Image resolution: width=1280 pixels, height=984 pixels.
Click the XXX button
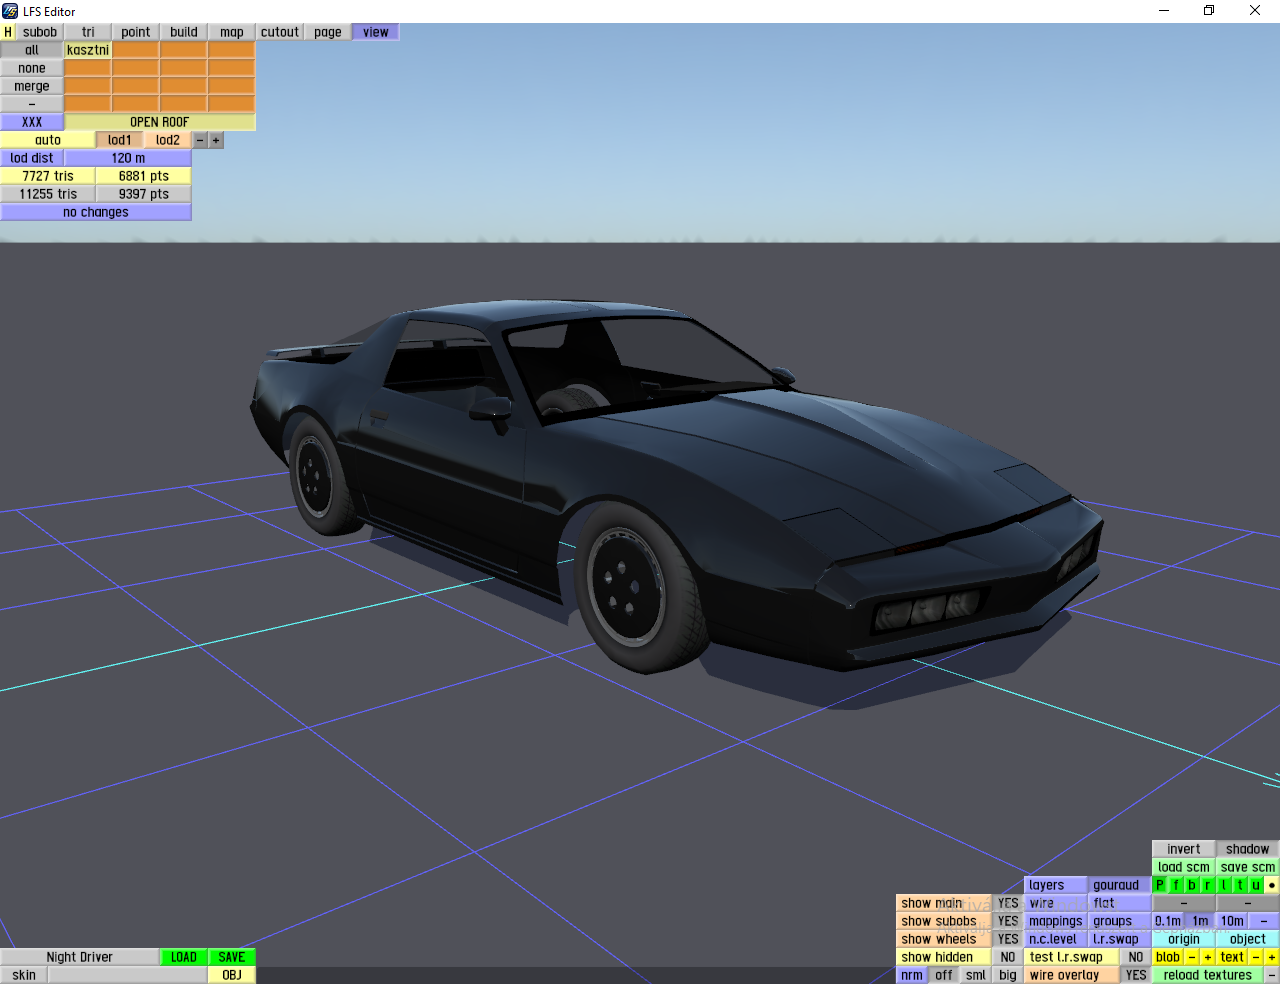32,122
